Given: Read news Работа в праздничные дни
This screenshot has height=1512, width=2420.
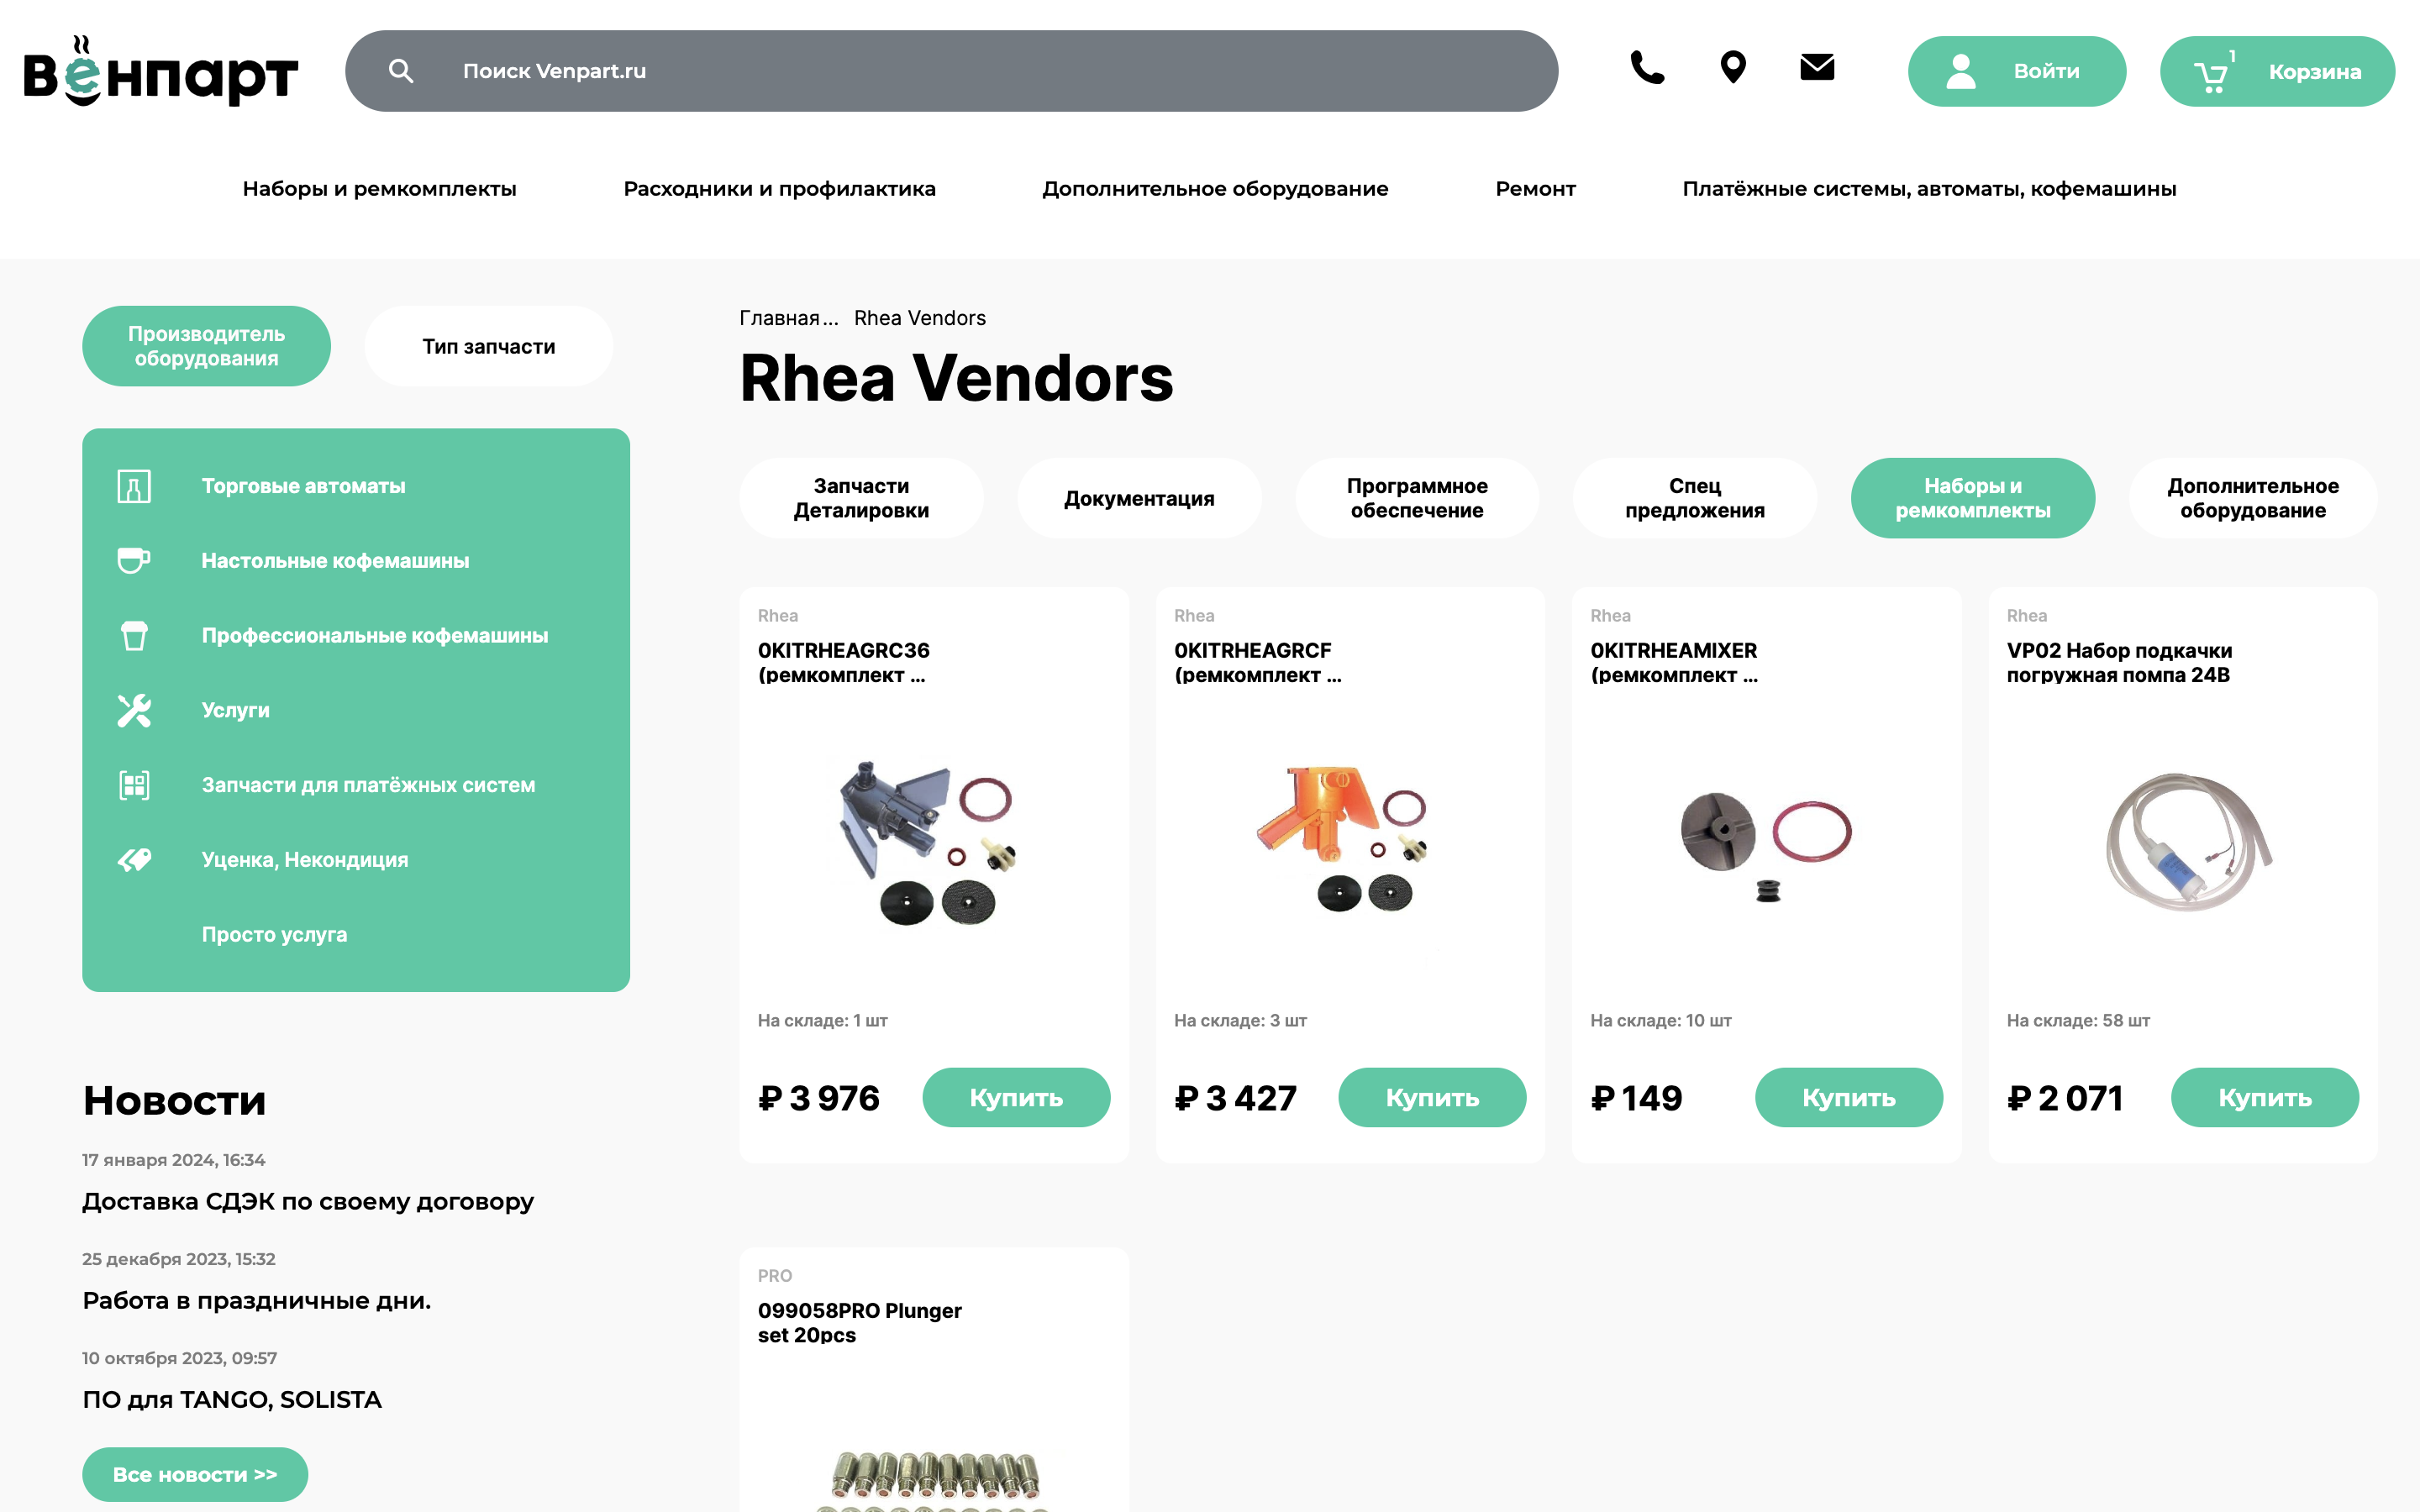Looking at the screenshot, I should tap(257, 1300).
